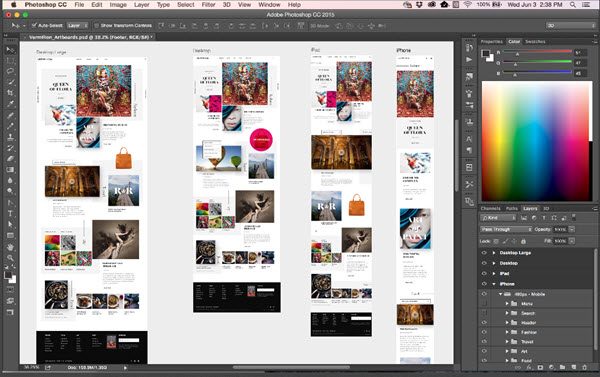Screen dimensions: 600x377
Task: Filter layers by type layers icon
Action: pos(543,217)
